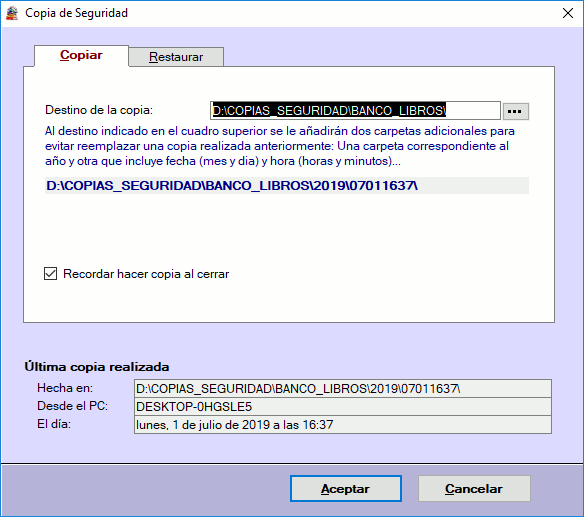Open folder browser with the three-dots button
The image size is (584, 517).
[x=515, y=111]
